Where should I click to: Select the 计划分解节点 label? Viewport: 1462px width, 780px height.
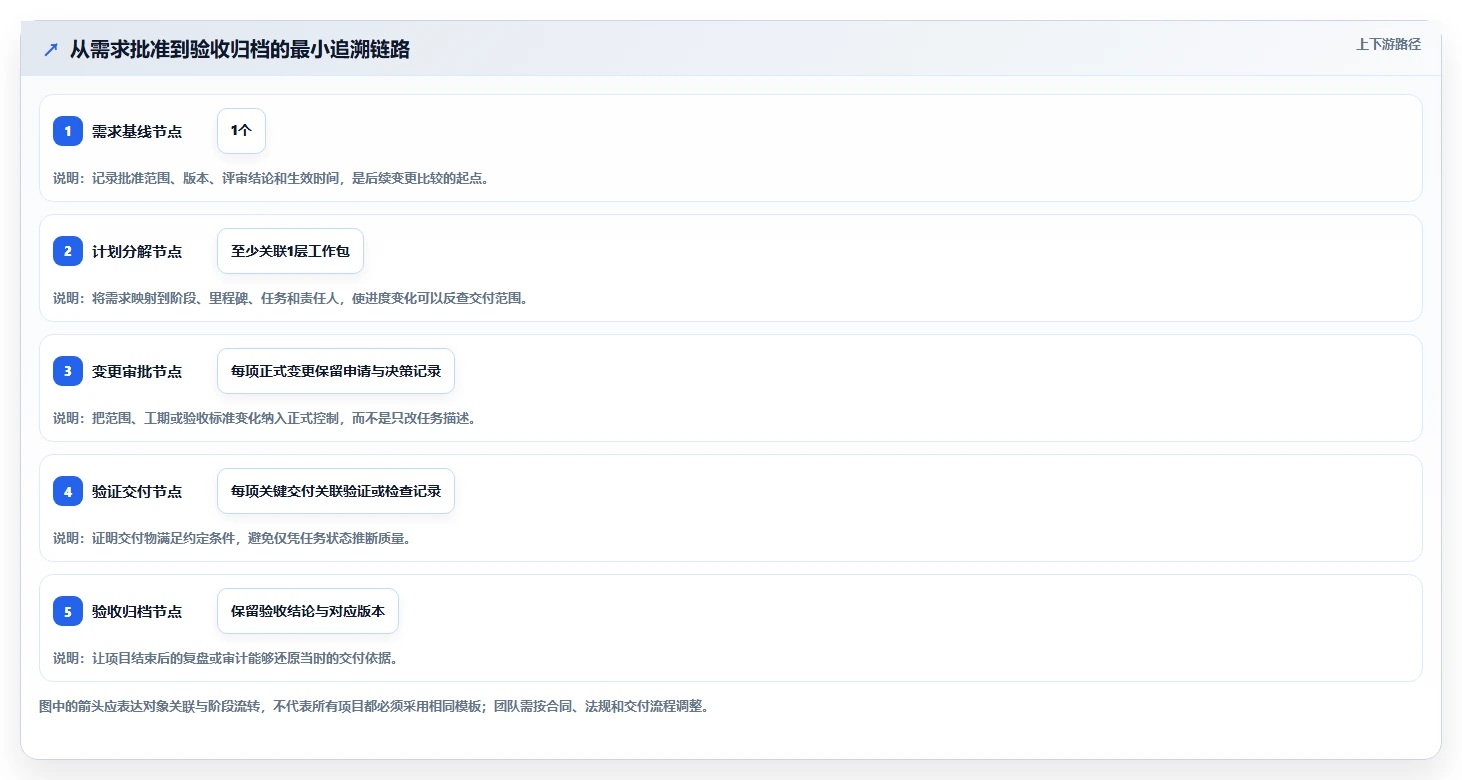click(x=137, y=252)
